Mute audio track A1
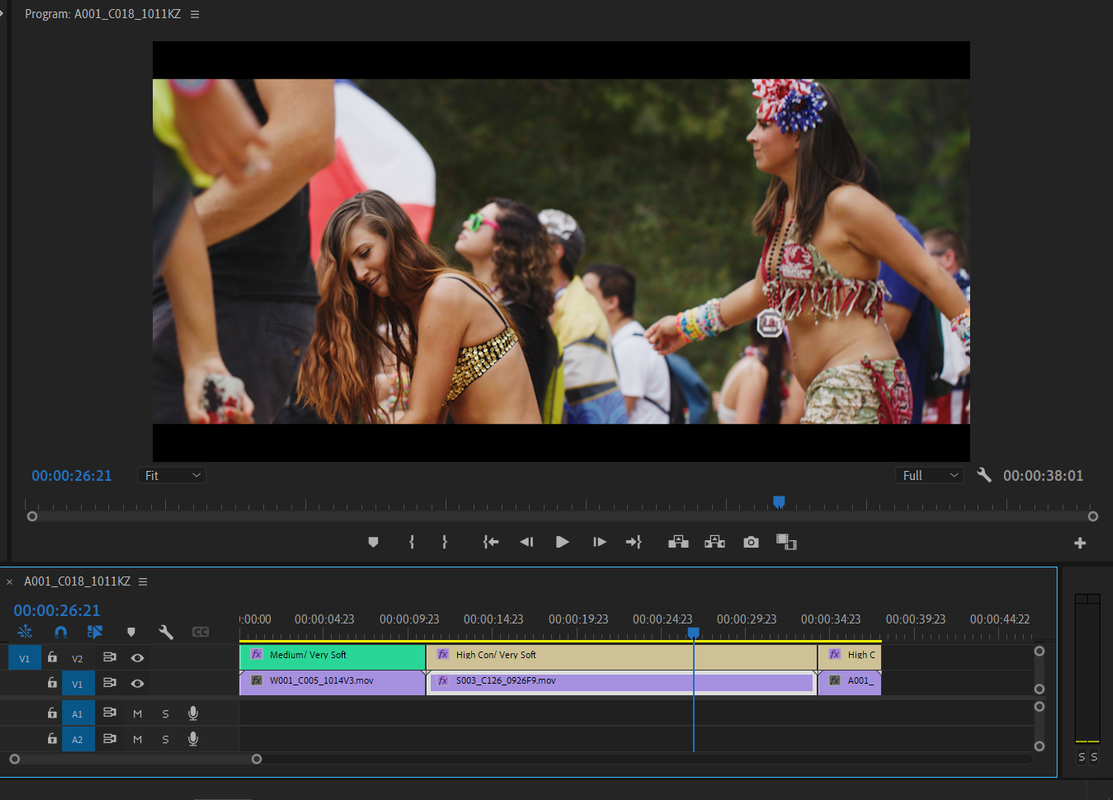Image resolution: width=1113 pixels, height=800 pixels. tap(137, 713)
